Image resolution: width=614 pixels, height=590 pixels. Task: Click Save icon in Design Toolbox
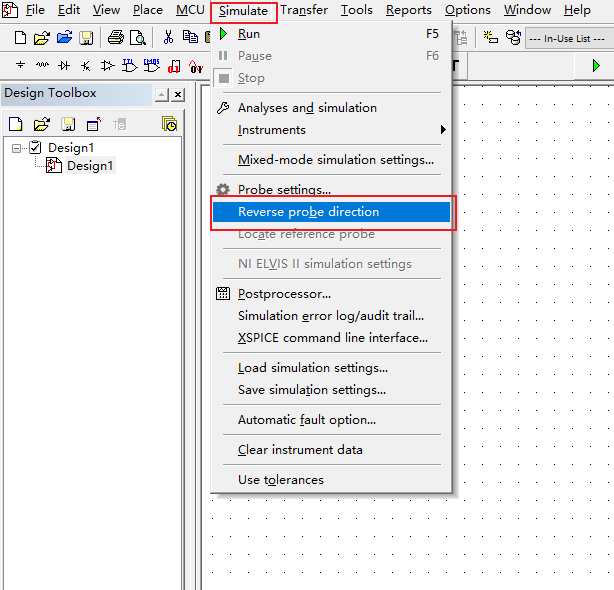pos(68,124)
